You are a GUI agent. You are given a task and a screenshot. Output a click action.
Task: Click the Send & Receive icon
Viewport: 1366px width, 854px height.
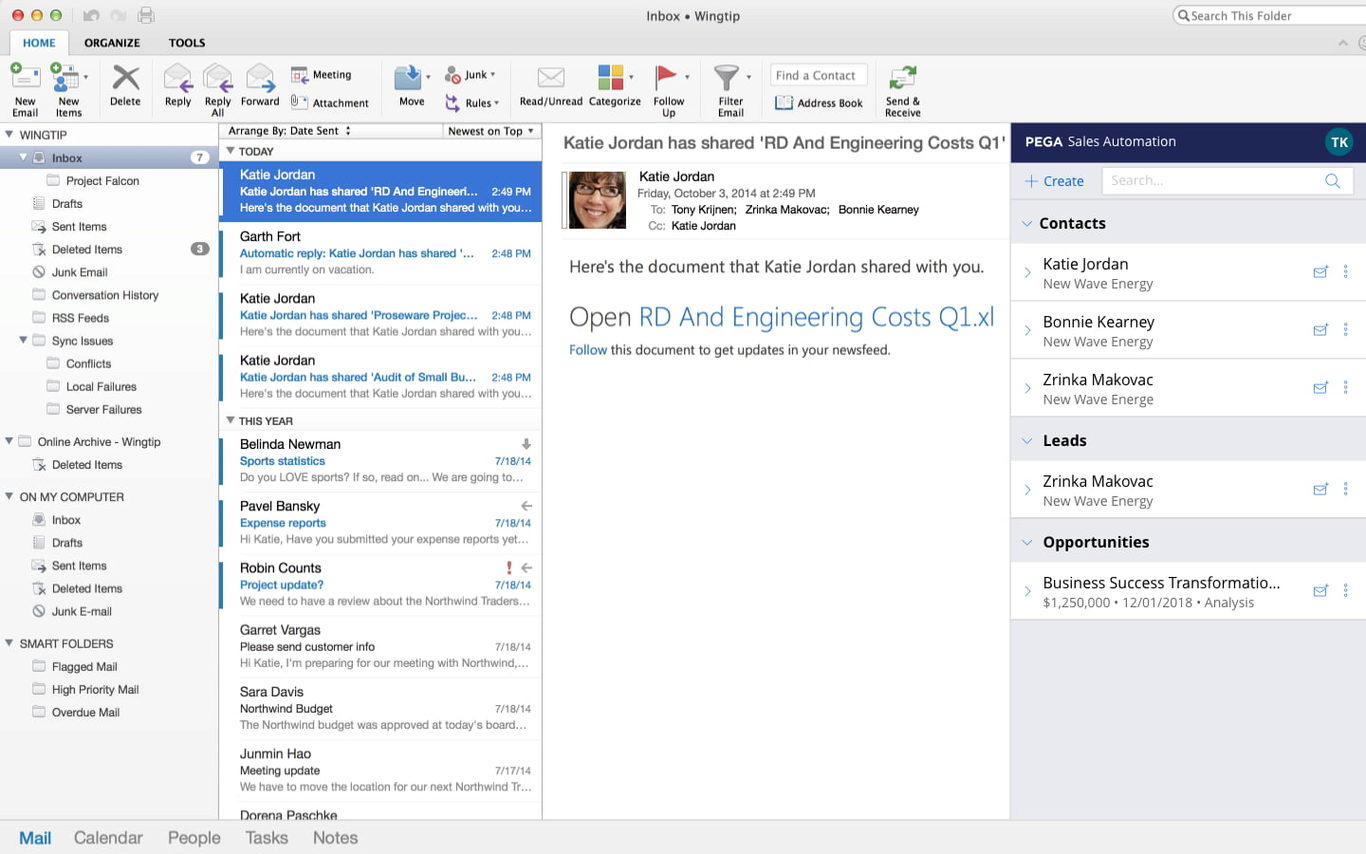(902, 79)
